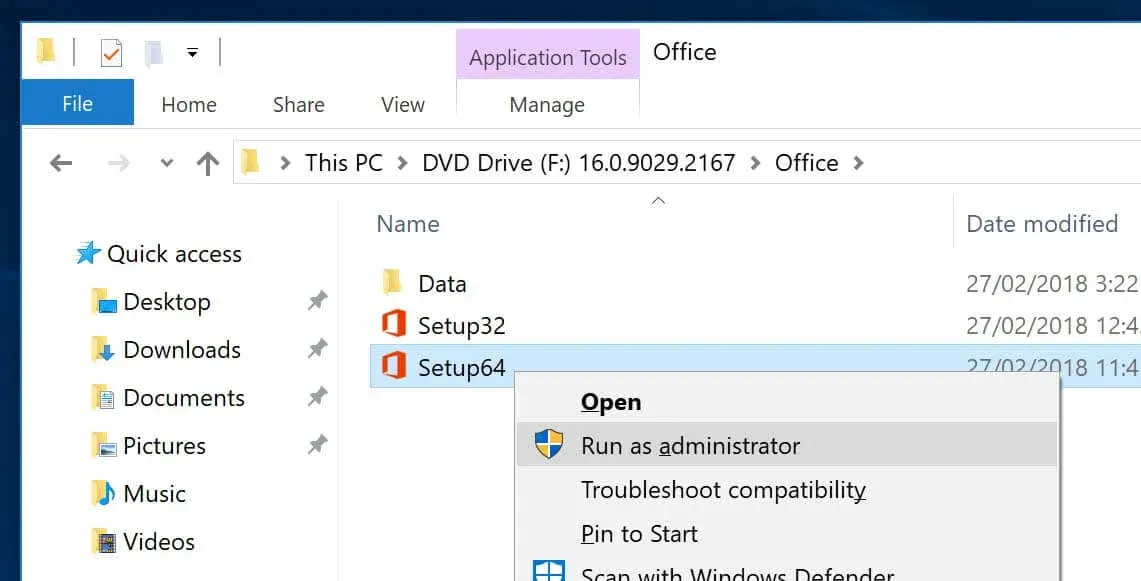Switch to the View ribbon tab
The height and width of the screenshot is (581, 1141).
(x=402, y=104)
